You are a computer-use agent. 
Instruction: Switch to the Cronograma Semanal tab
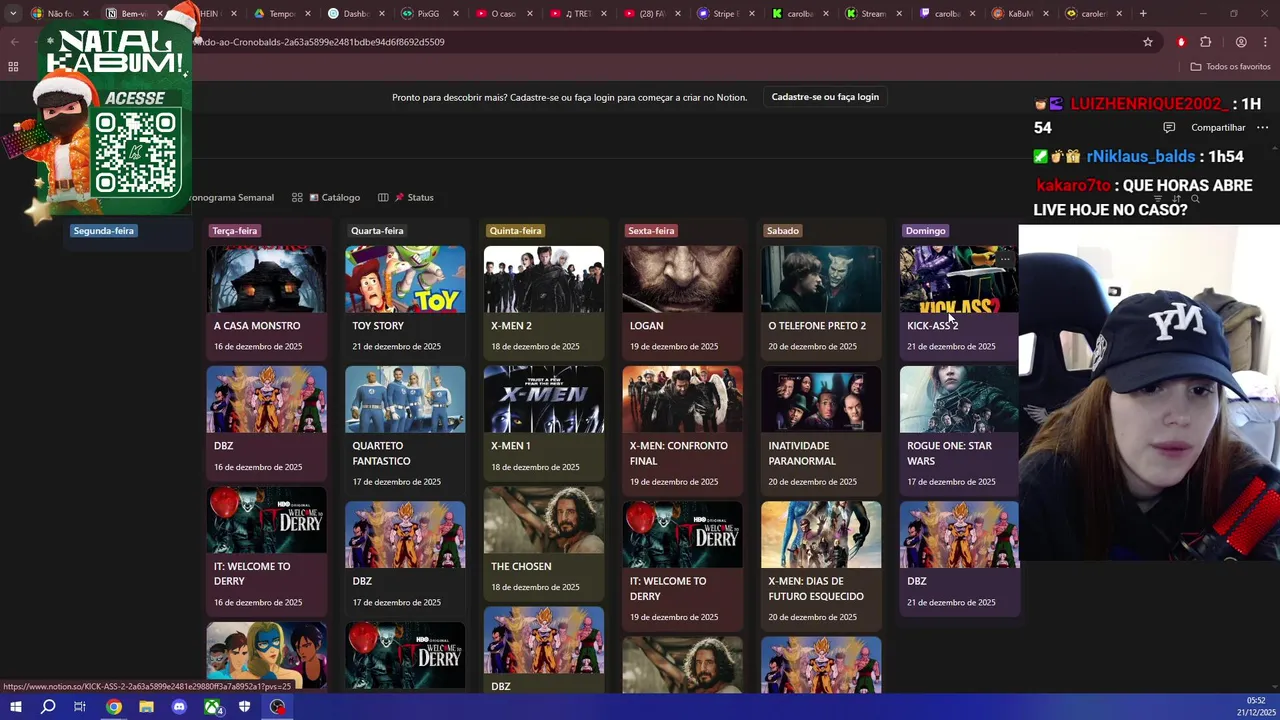231,198
